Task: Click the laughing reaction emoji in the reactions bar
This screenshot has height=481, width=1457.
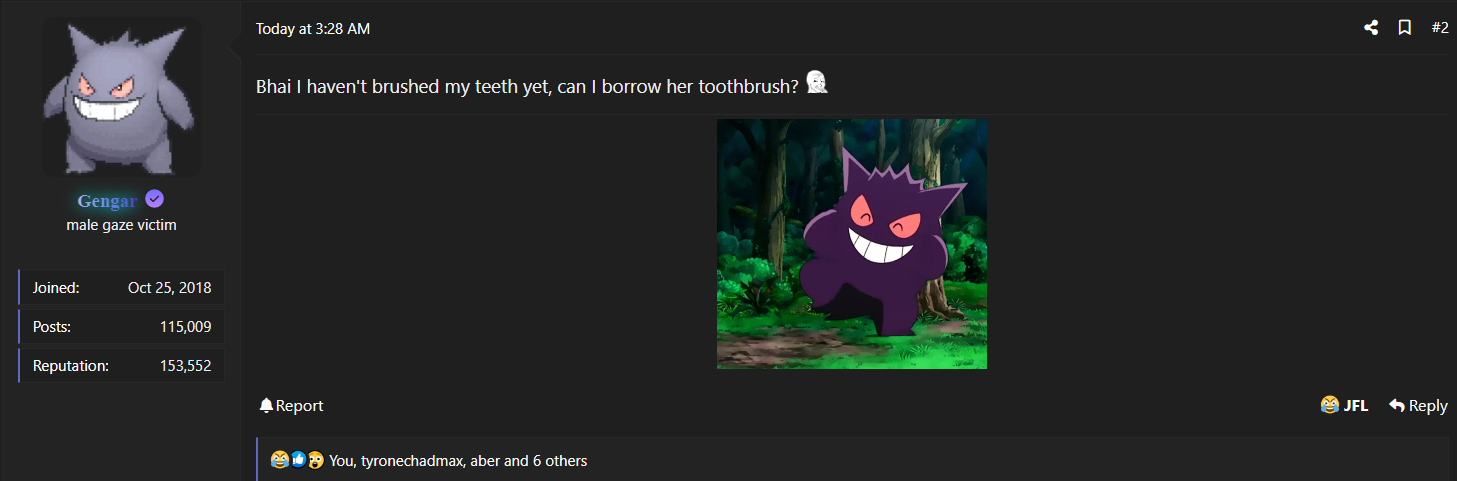Action: [x=279, y=460]
